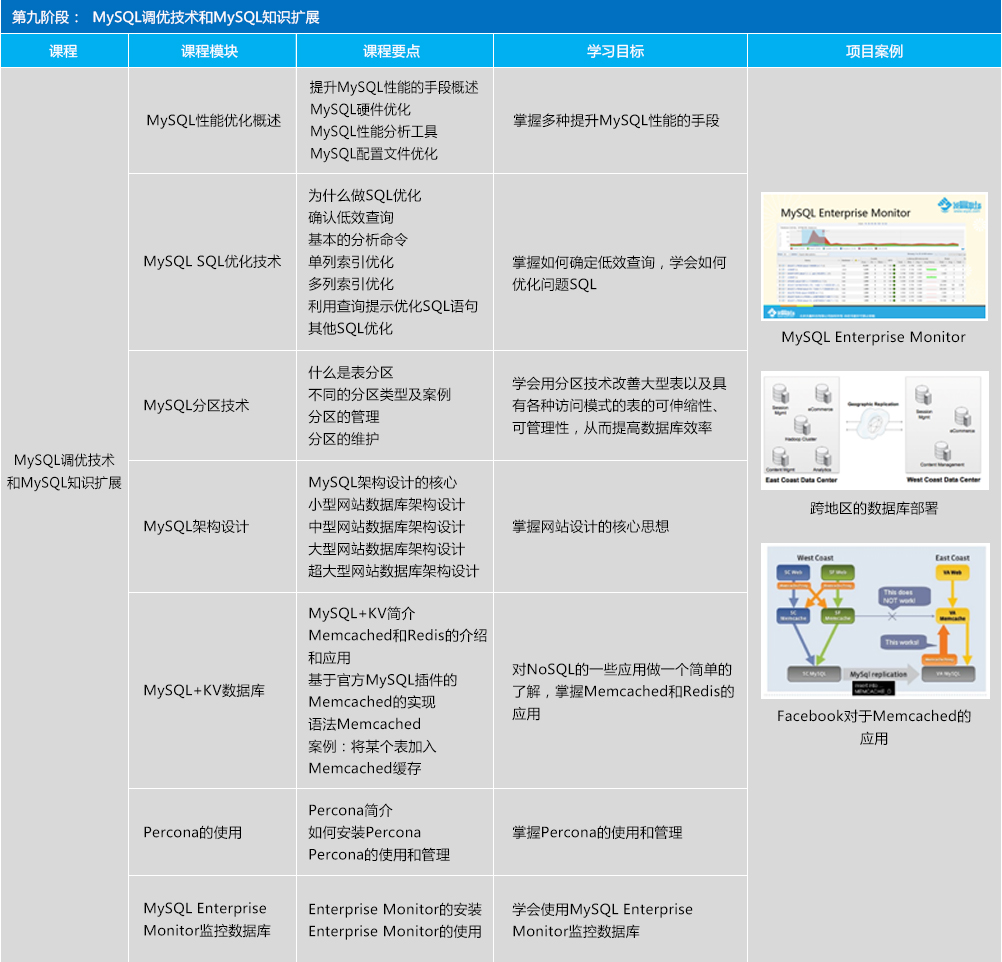Click the Percona简介 key point
This screenshot has height=962, width=1002.
(x=350, y=811)
